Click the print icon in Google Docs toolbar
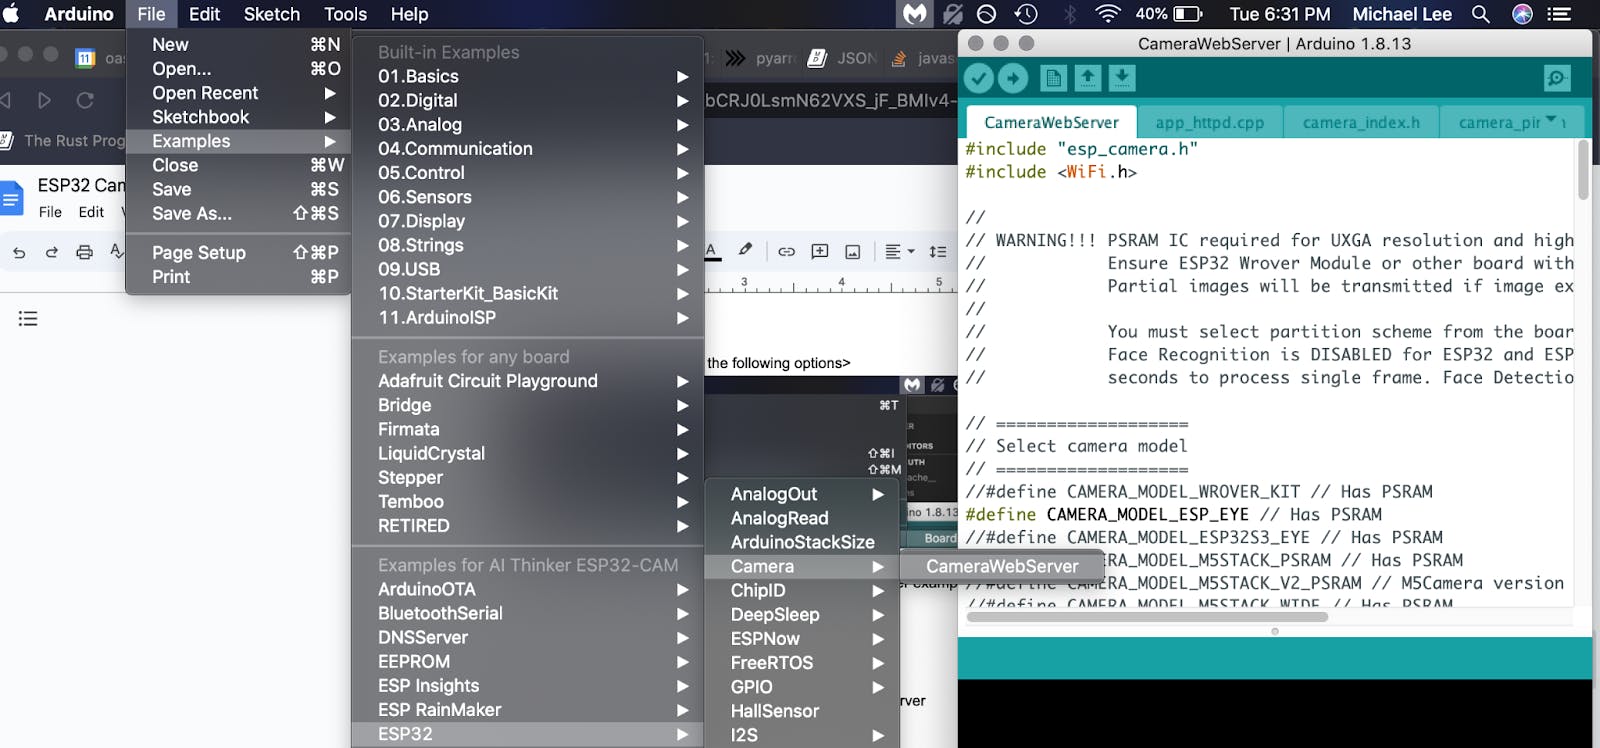Viewport: 1600px width, 748px height. (84, 252)
